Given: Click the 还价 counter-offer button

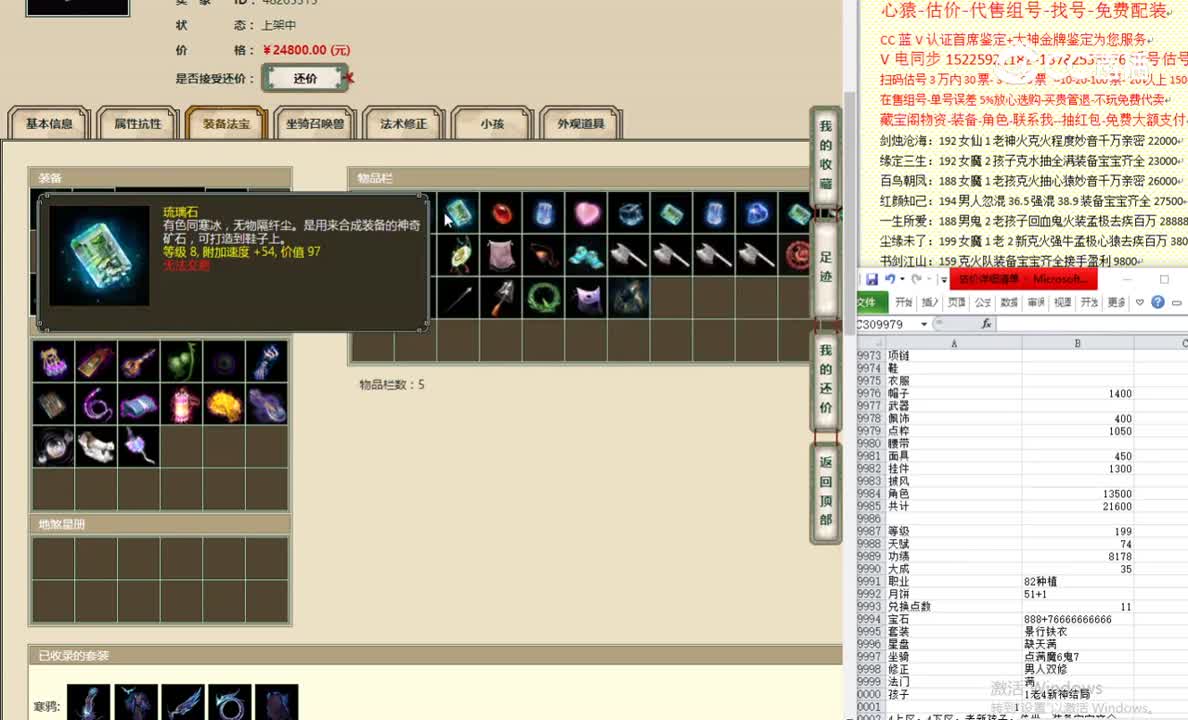Looking at the screenshot, I should [305, 78].
